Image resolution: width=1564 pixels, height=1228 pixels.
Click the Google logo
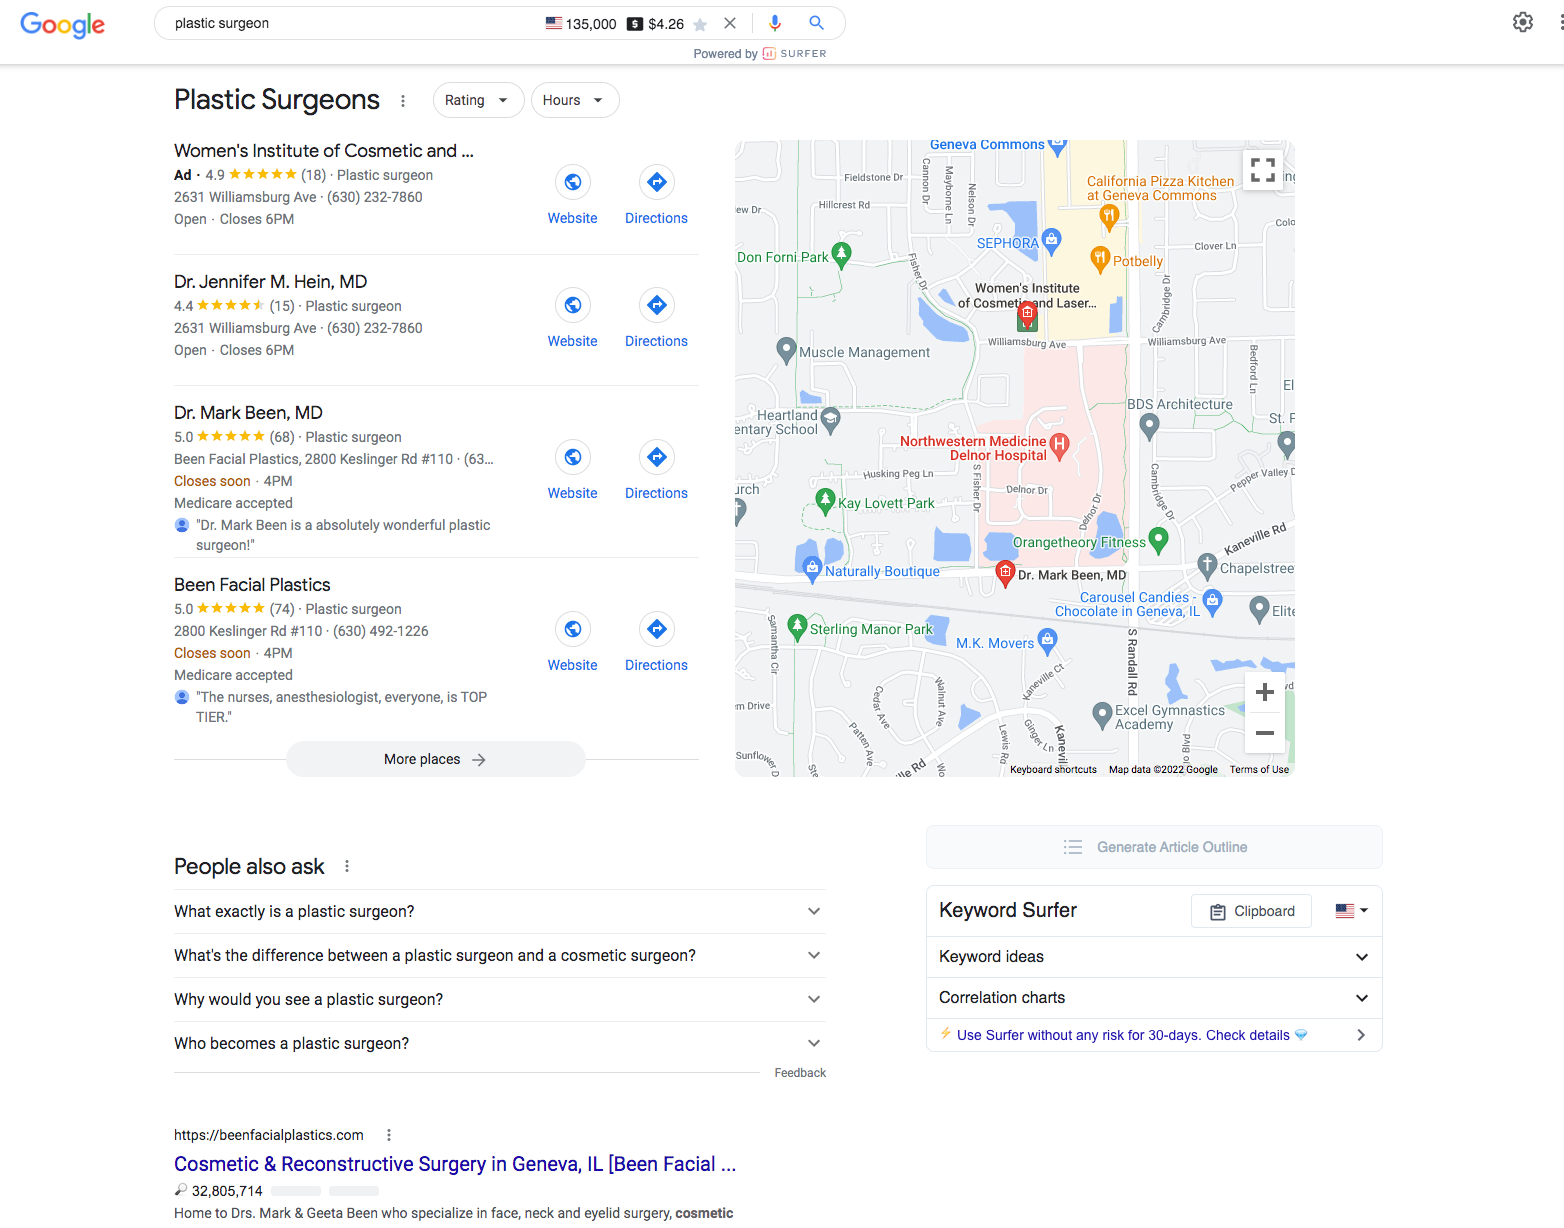click(x=62, y=24)
